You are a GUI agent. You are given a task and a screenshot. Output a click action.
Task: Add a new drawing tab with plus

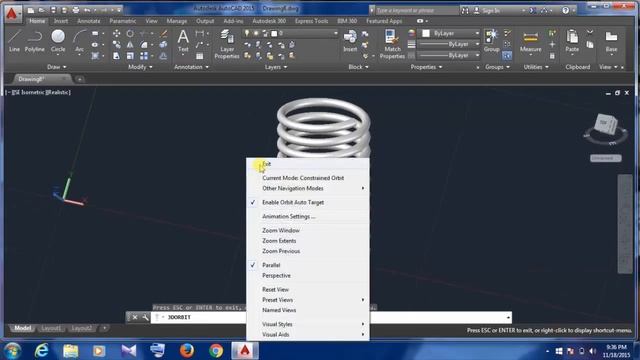pos(80,79)
